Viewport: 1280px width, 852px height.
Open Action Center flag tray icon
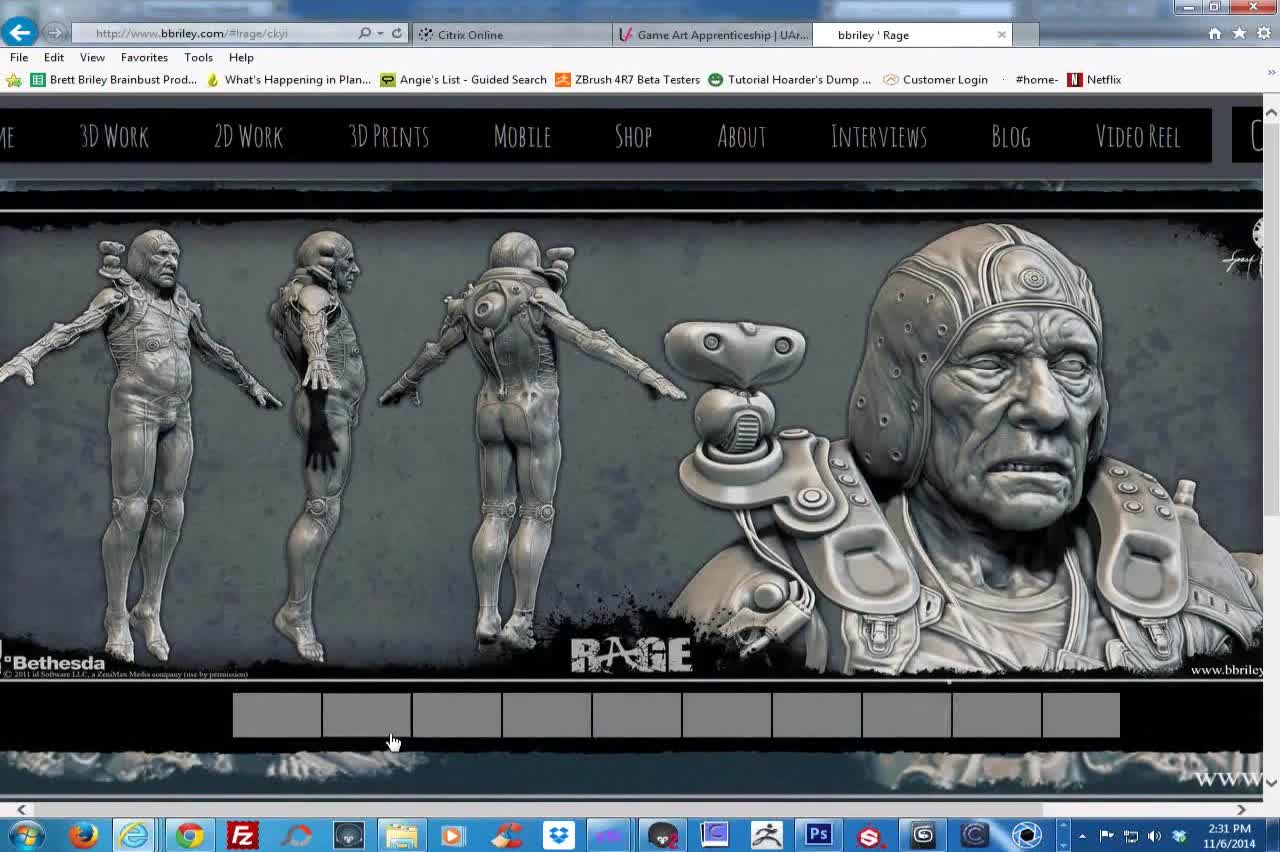pos(1107,836)
